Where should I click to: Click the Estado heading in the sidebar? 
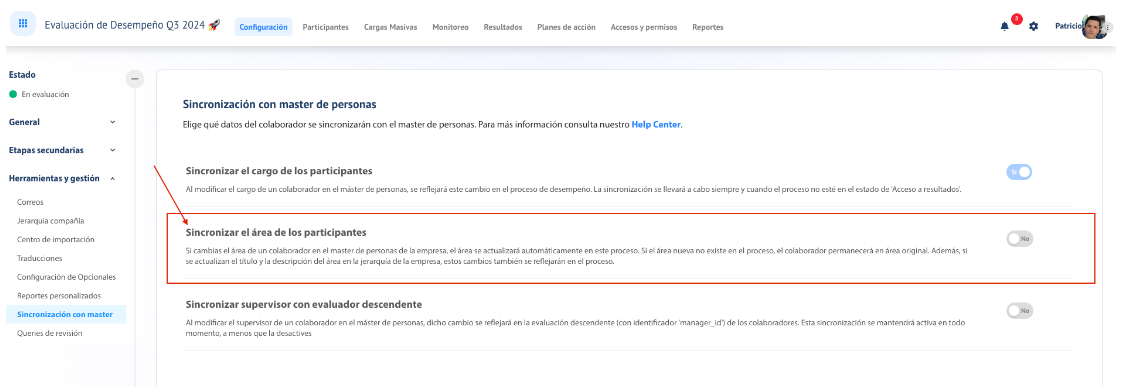coord(22,75)
